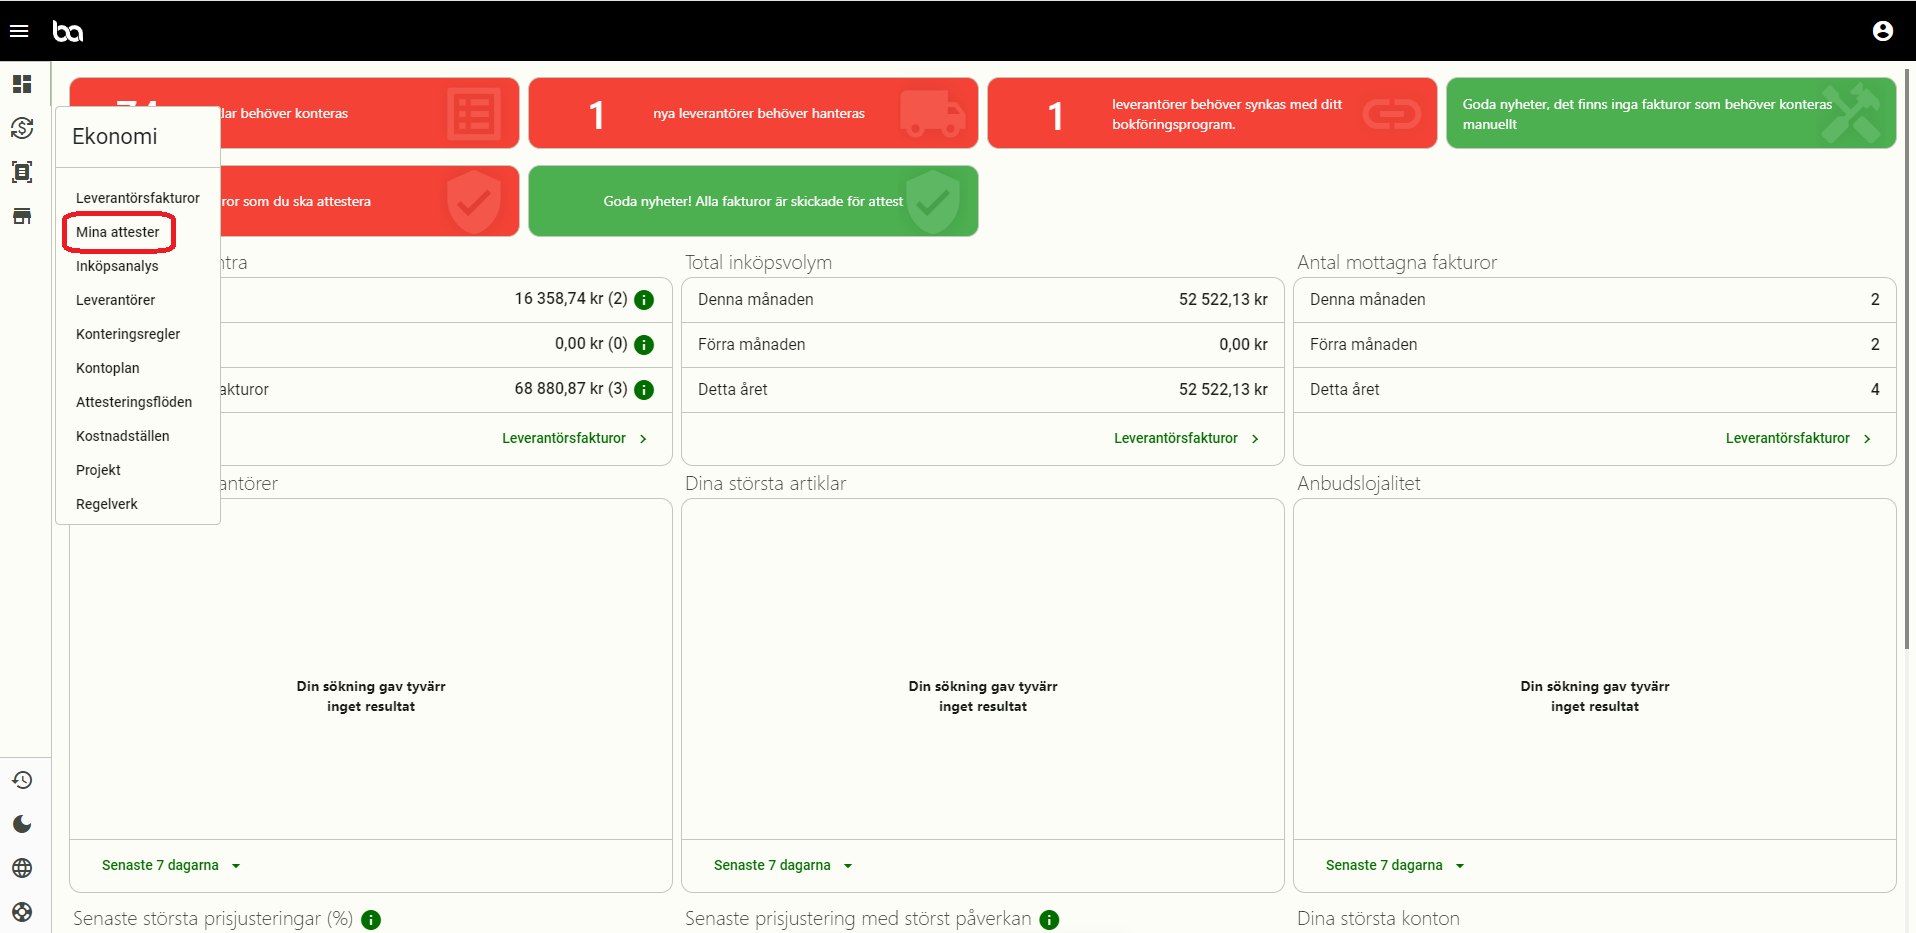Click the list icon on behöver konteras card
Viewport: 1916px width, 933px height.
(x=473, y=113)
